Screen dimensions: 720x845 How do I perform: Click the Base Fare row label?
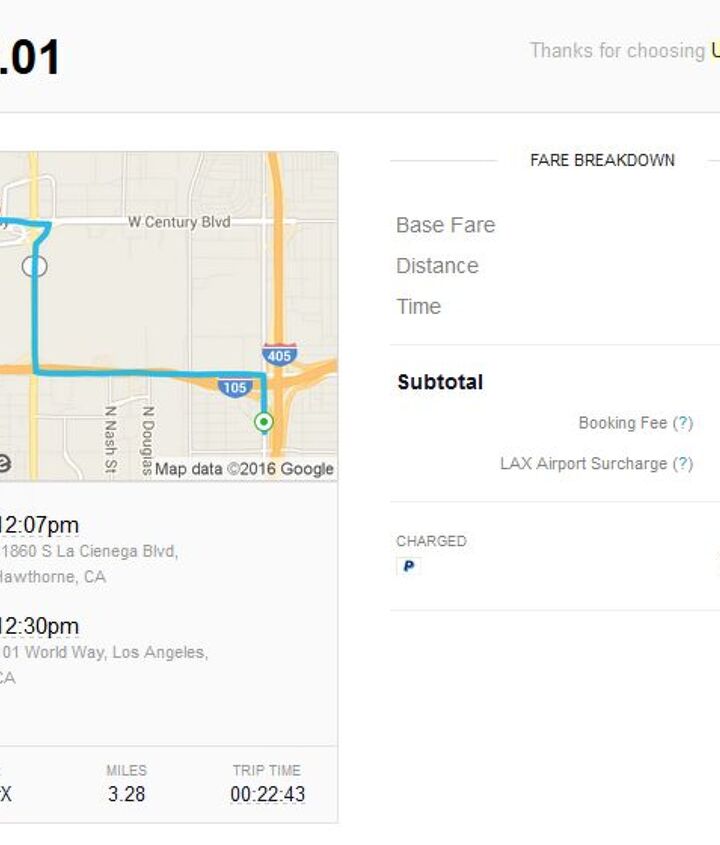coord(445,225)
